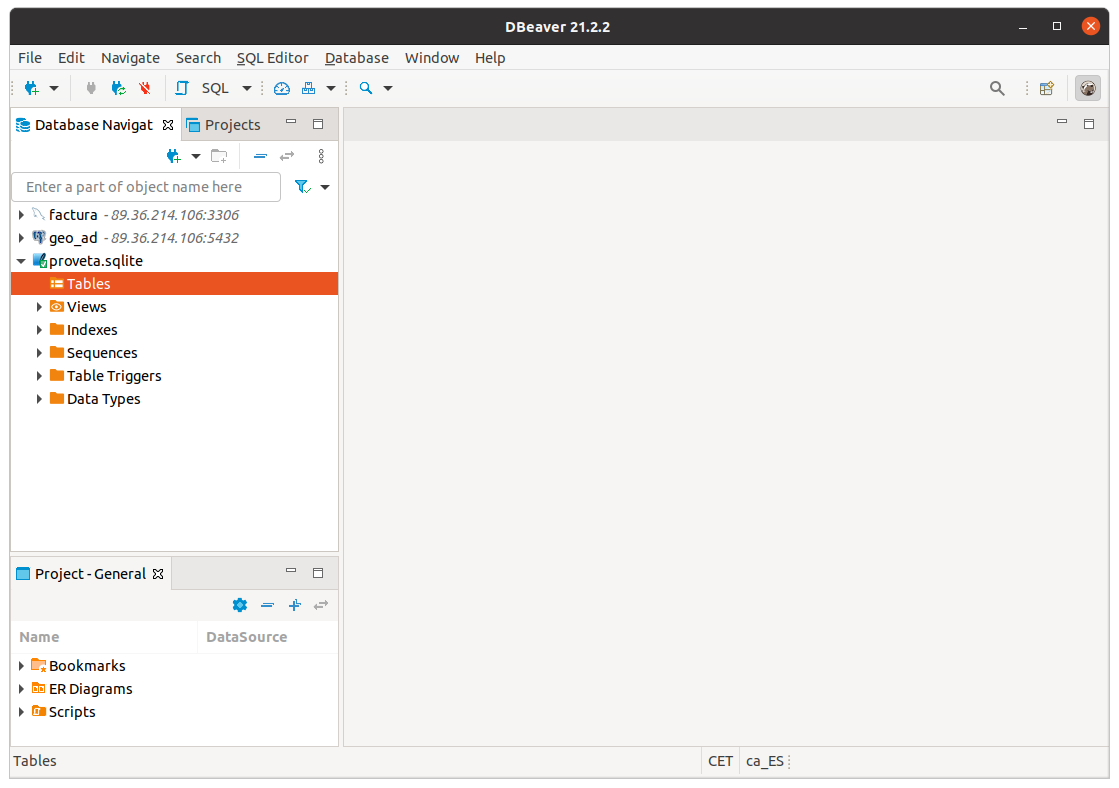Click the blue Project settings gear icon
This screenshot has width=1119, height=788.
tap(239, 605)
